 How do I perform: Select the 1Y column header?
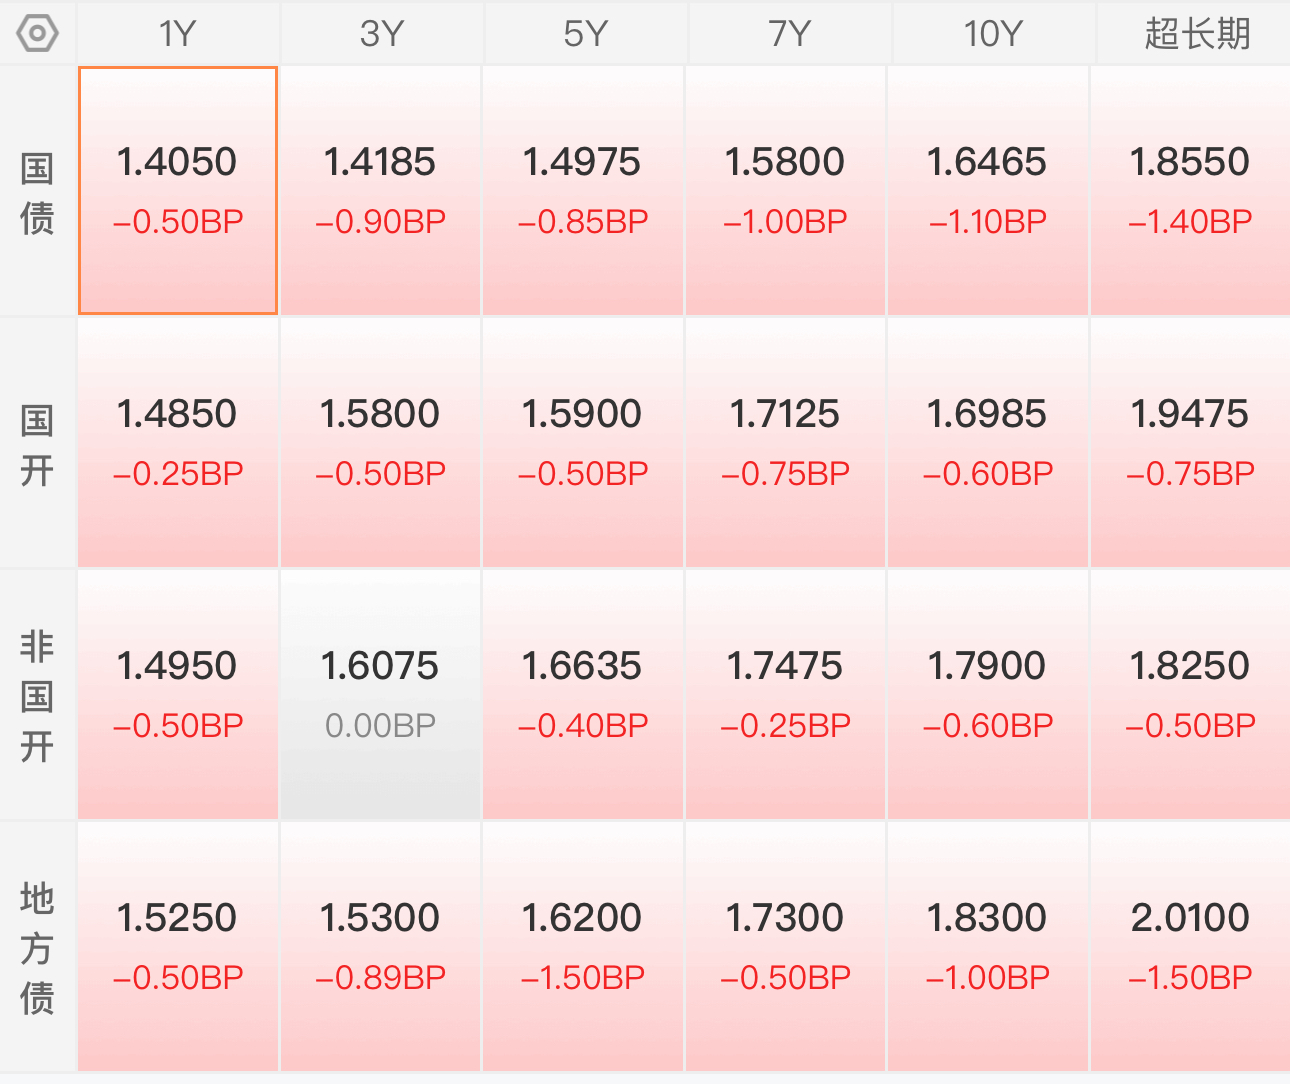click(x=178, y=33)
